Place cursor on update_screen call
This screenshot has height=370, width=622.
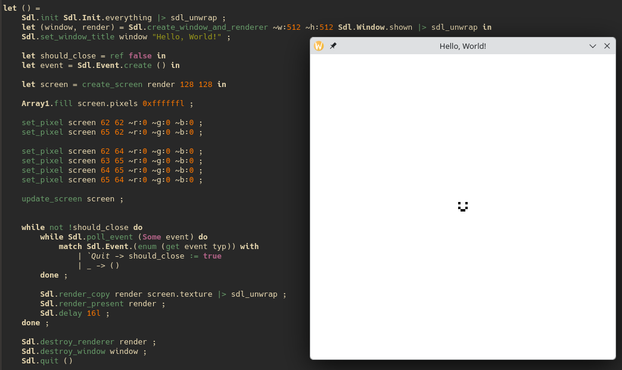pos(52,199)
